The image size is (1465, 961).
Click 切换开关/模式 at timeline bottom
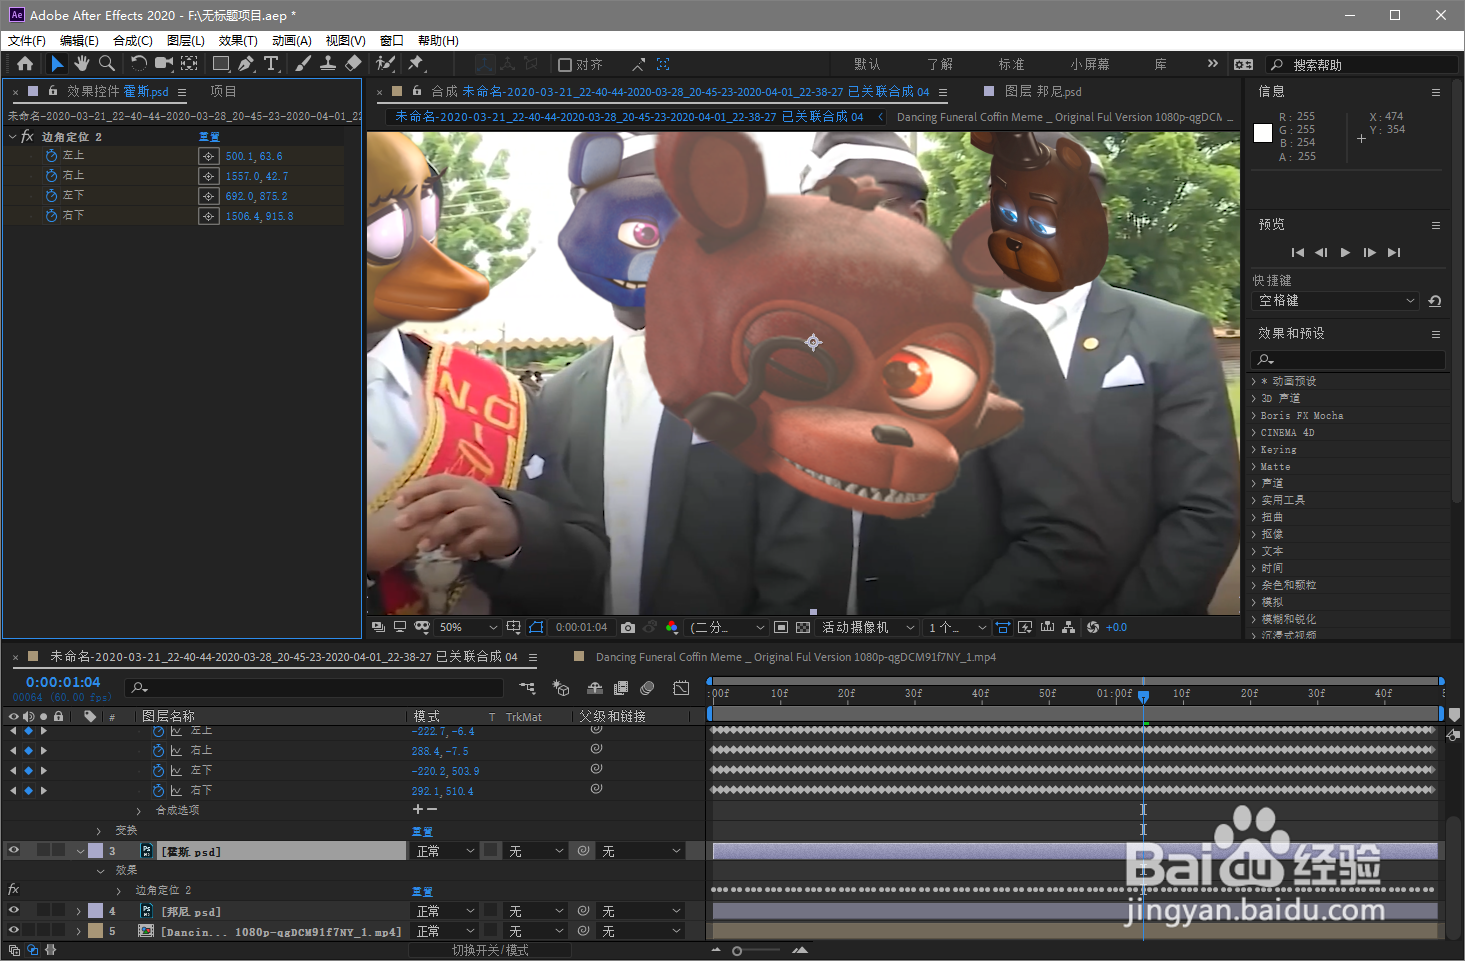click(490, 950)
